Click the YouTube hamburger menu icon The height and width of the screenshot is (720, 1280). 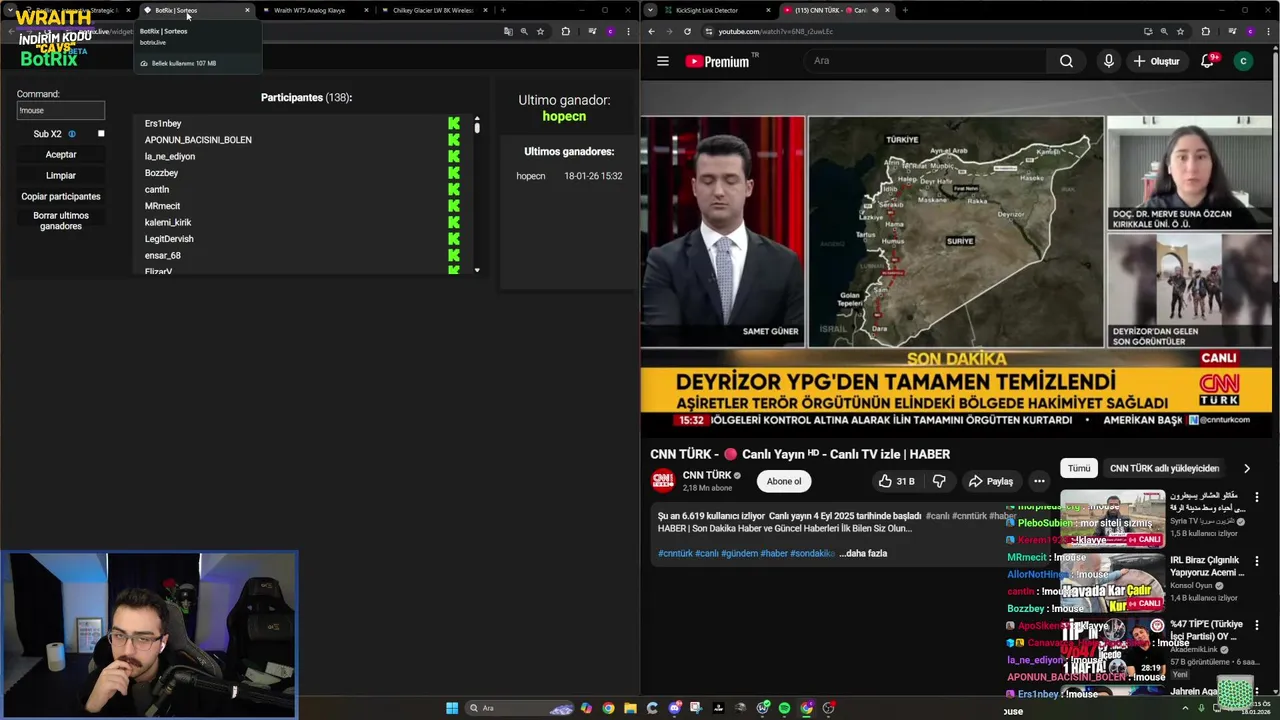(x=662, y=61)
